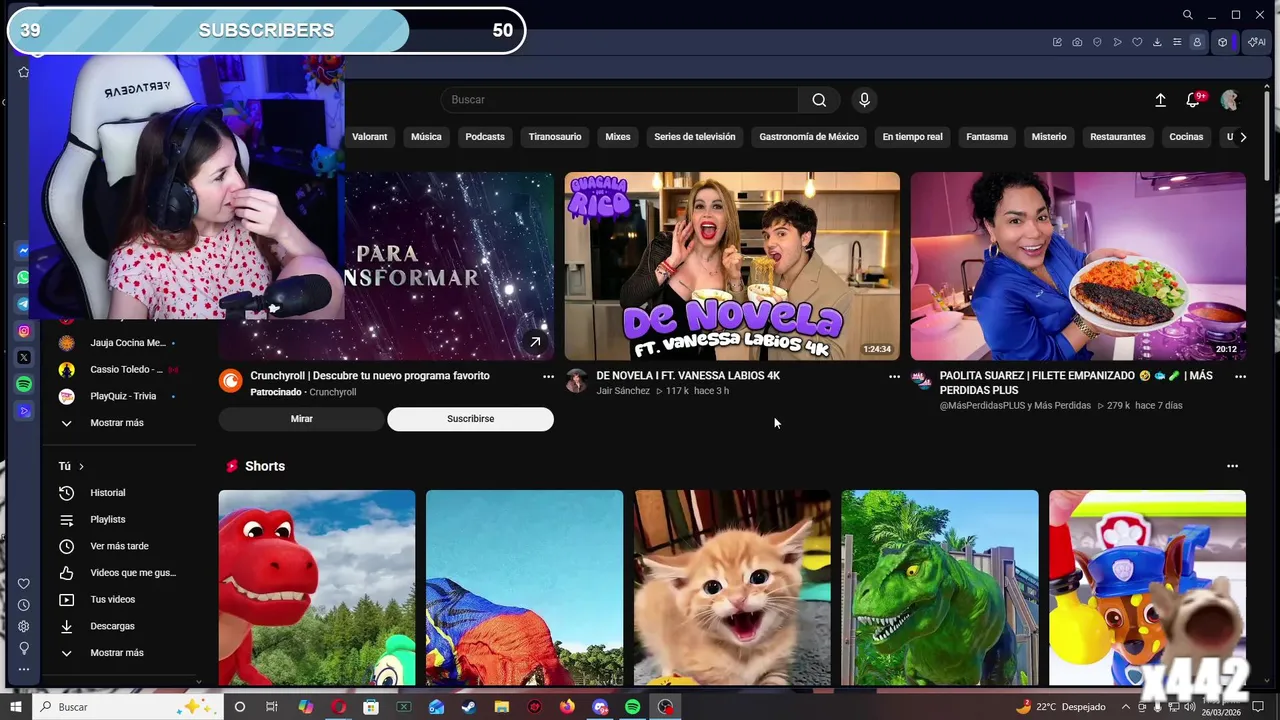Click the browser AI button

(x=1256, y=42)
